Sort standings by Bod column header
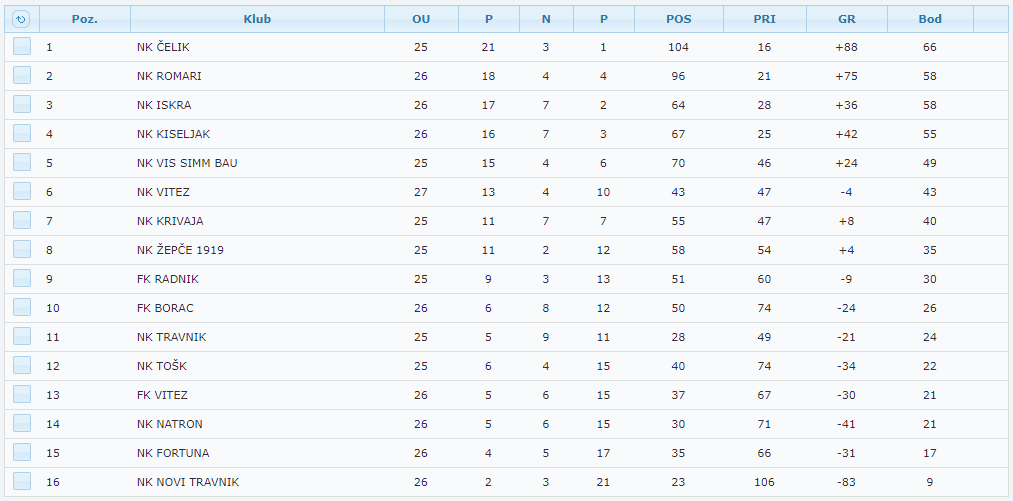Screen dimensions: 1013x501 pos(930,19)
